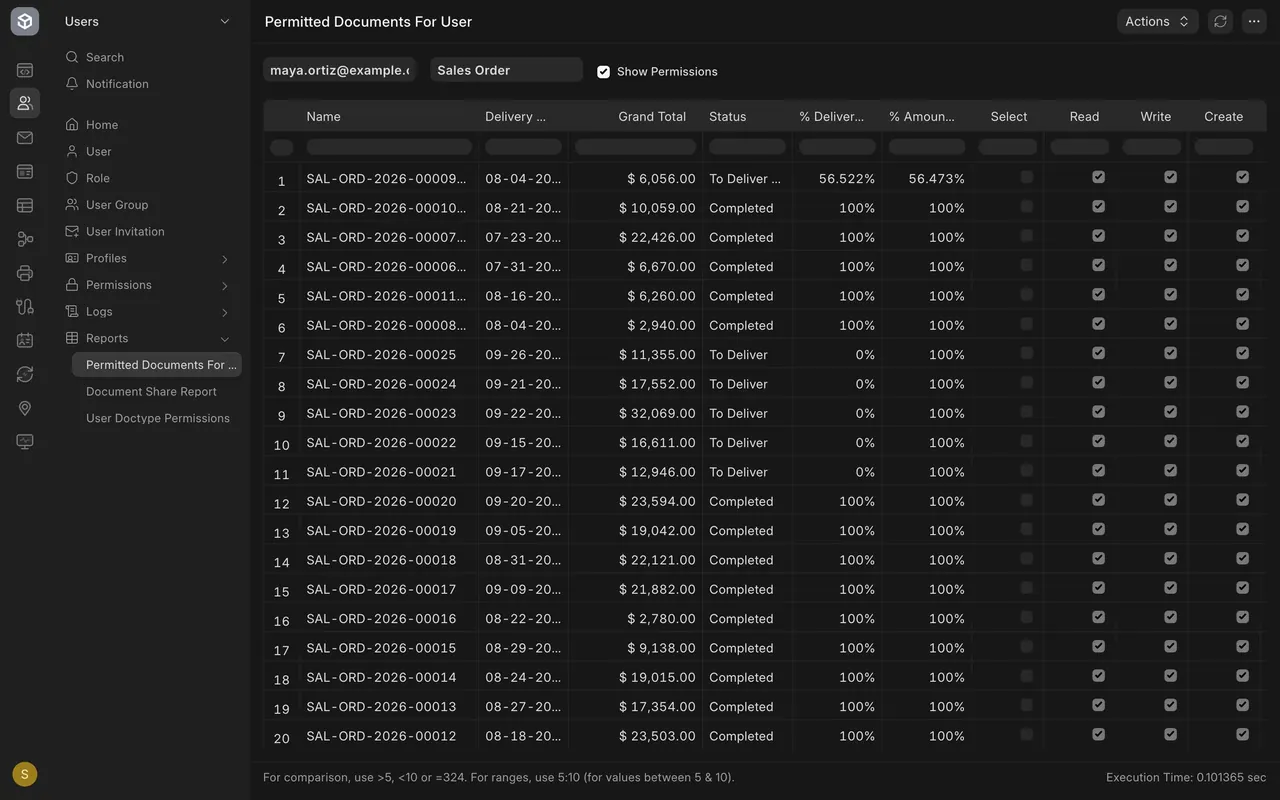Click the Read column header

coord(1084,117)
